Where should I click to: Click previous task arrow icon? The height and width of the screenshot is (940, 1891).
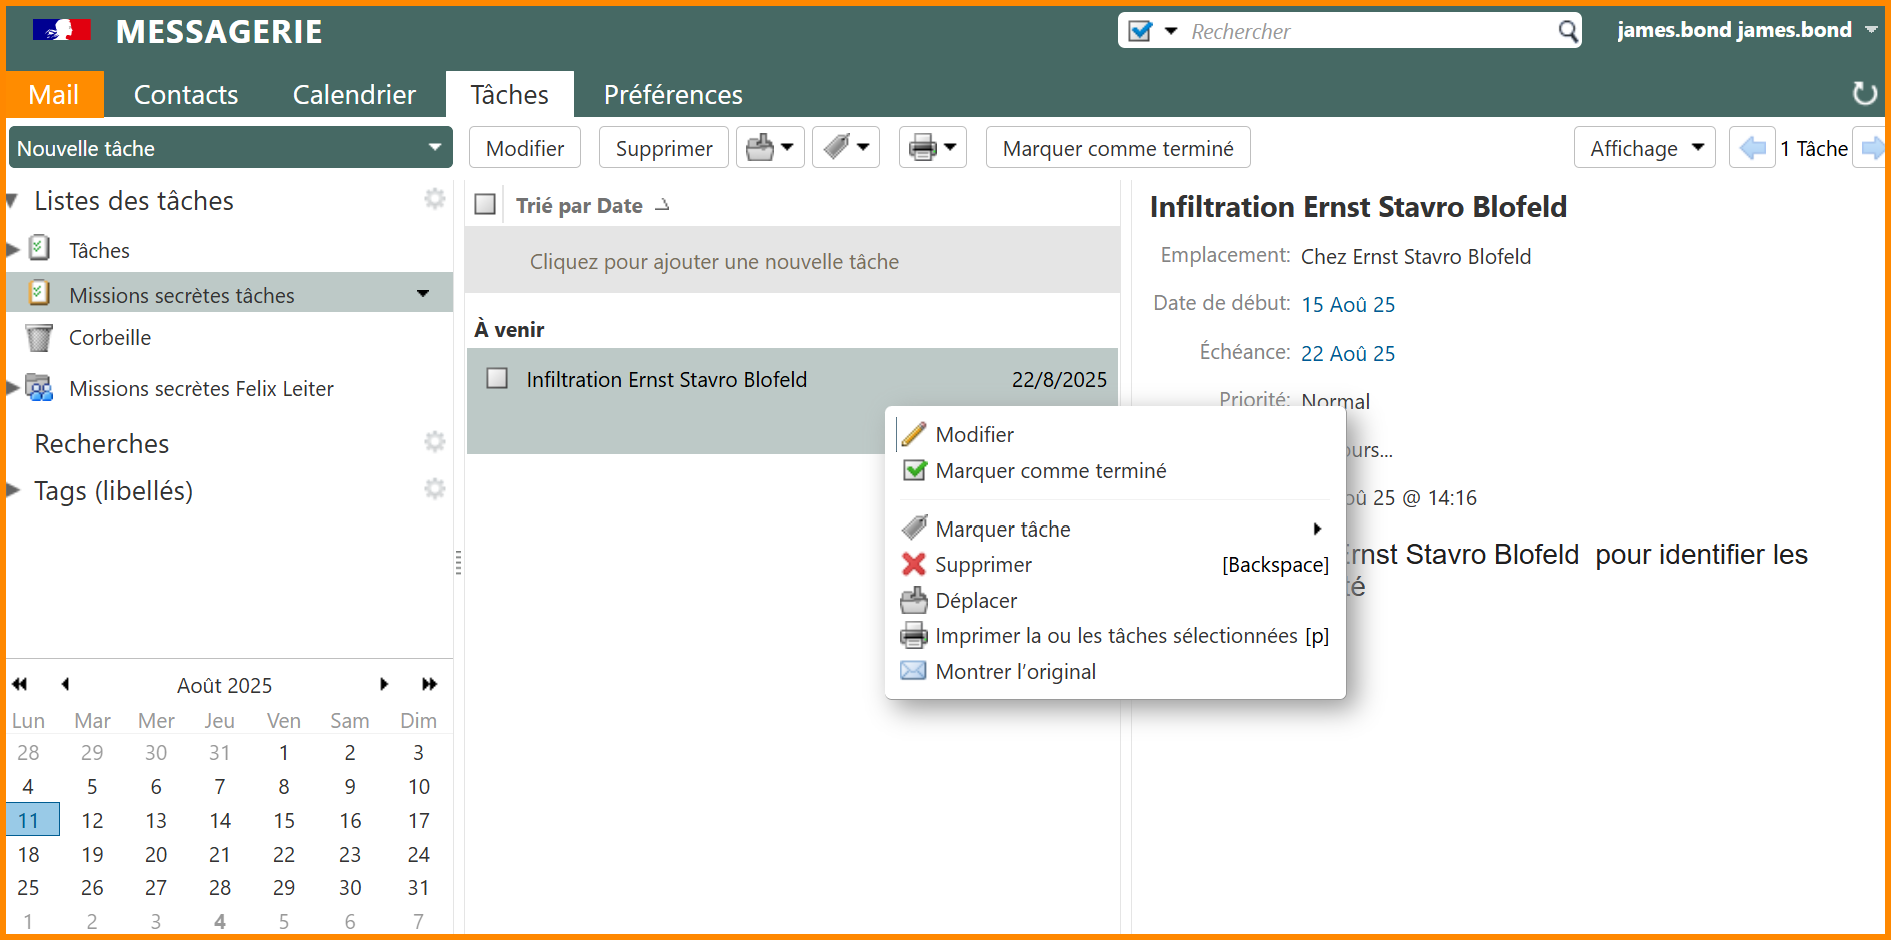click(1752, 148)
